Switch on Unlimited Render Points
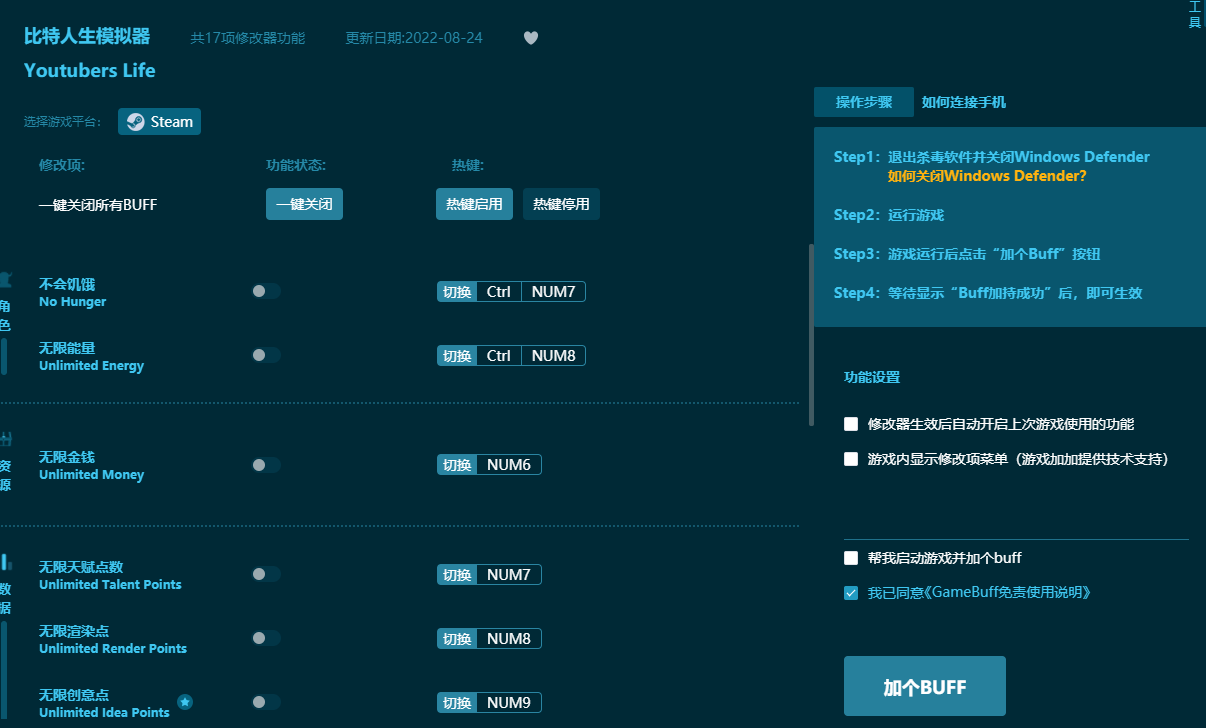Image resolution: width=1206 pixels, height=728 pixels. tap(266, 638)
